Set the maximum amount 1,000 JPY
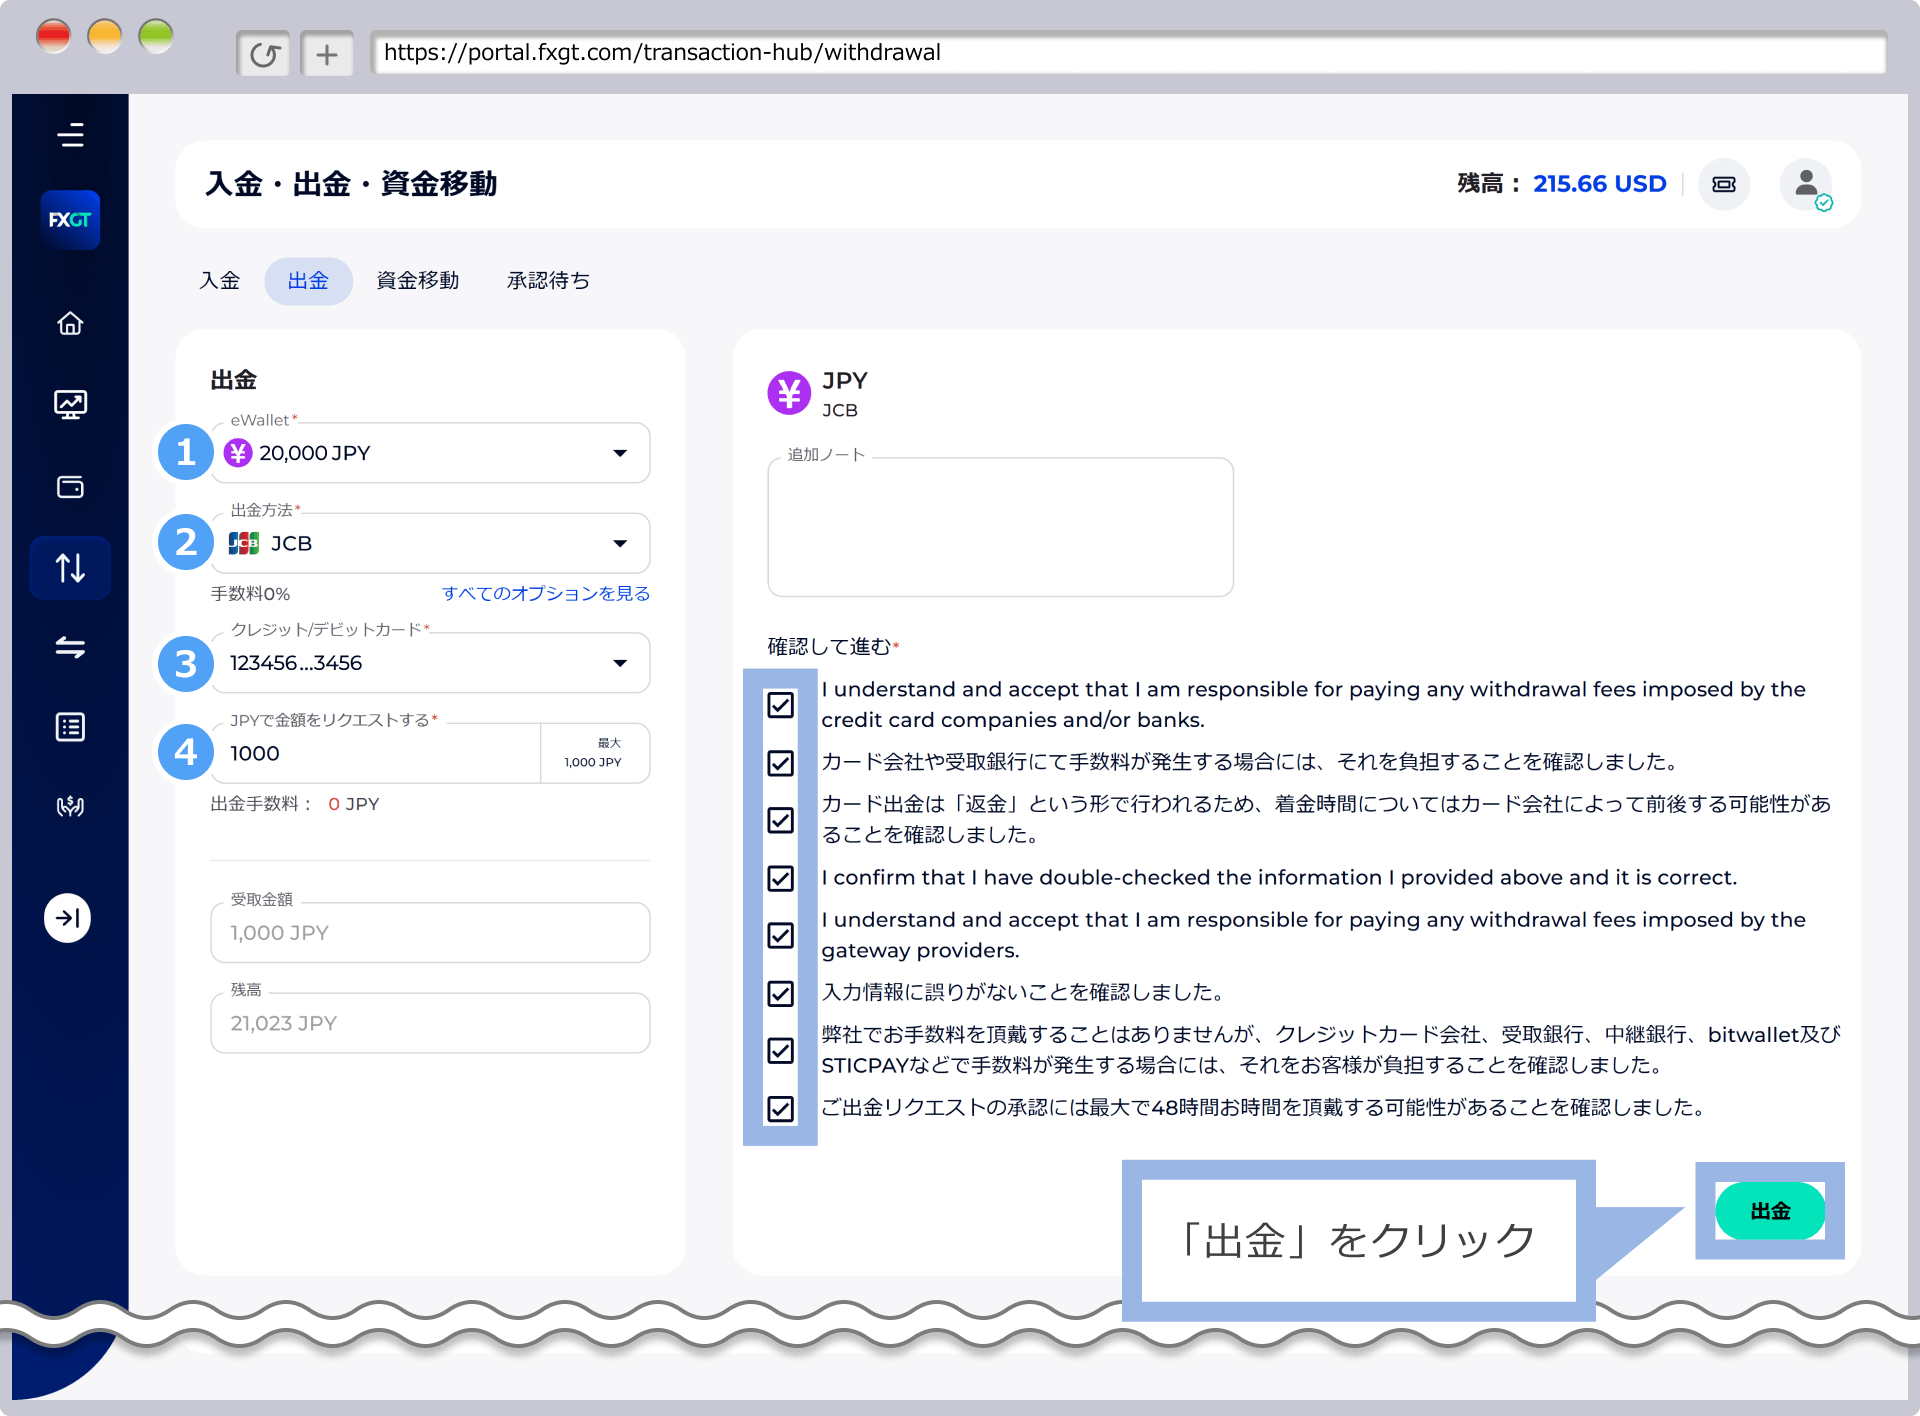This screenshot has width=1920, height=1416. point(595,753)
